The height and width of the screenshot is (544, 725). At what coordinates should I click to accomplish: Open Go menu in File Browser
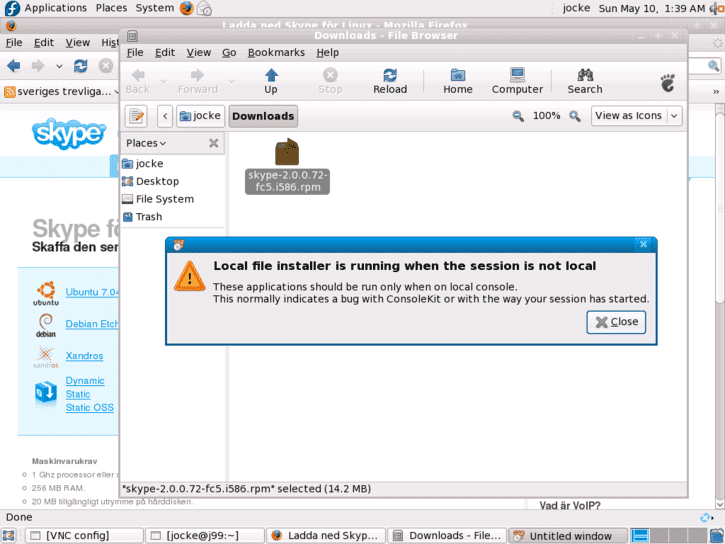tap(229, 53)
